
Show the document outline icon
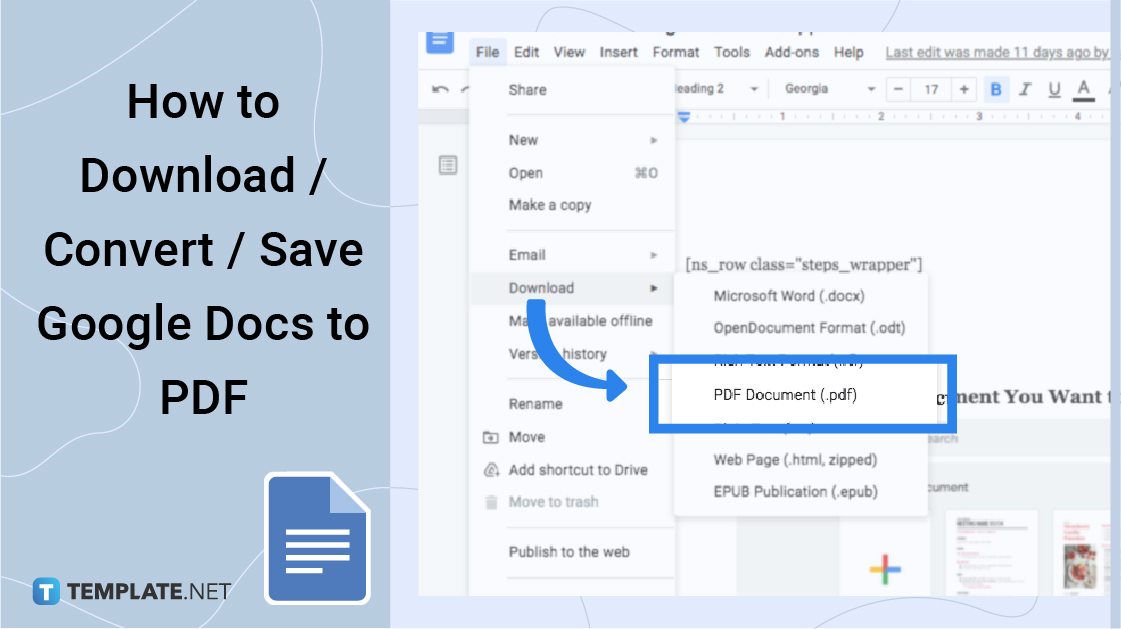point(447,165)
